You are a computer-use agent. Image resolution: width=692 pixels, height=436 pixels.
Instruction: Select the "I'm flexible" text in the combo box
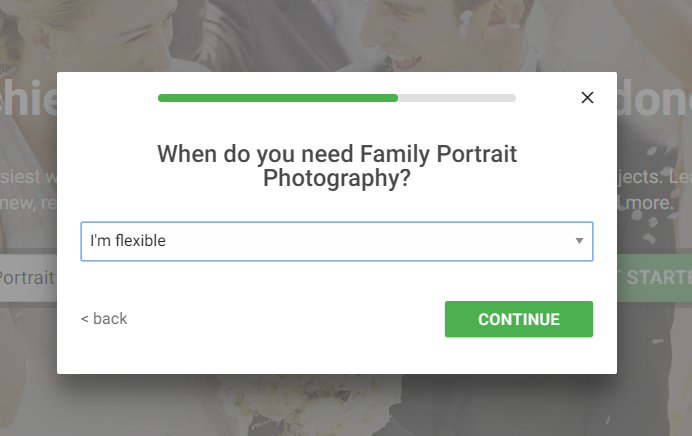128,241
